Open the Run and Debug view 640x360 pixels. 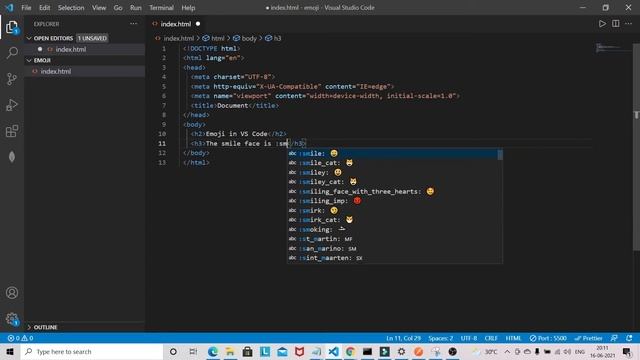[x=12, y=105]
